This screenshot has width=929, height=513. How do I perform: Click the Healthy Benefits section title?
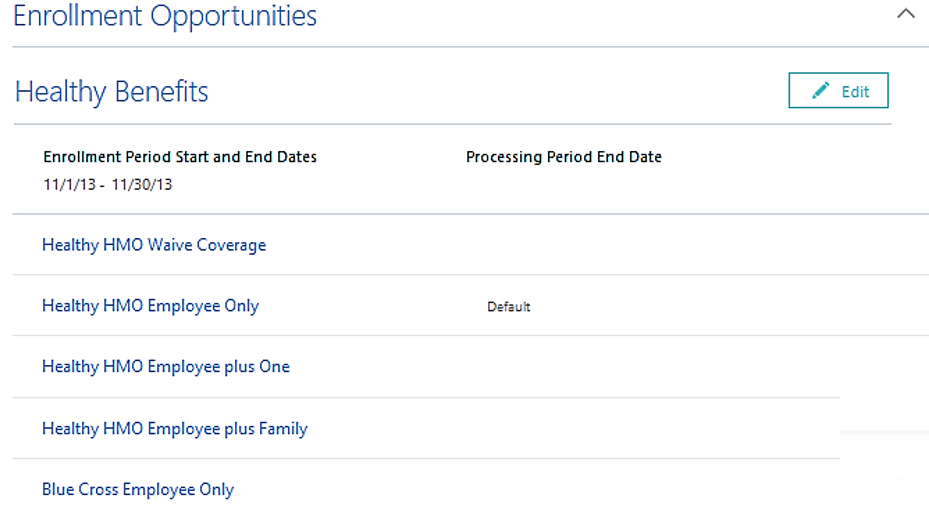pos(112,92)
